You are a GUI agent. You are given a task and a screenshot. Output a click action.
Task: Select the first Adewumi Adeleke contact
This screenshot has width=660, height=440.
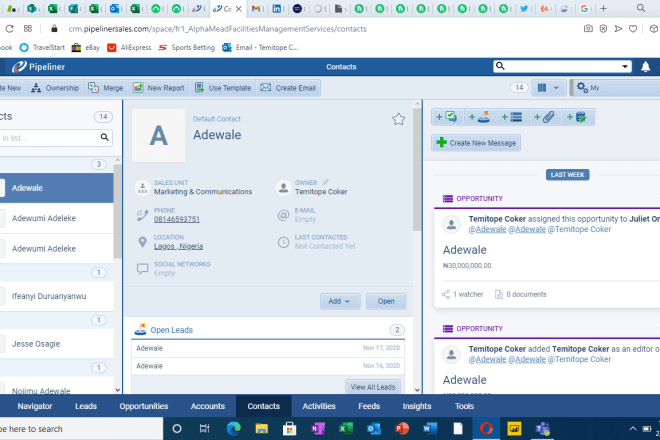coord(57,218)
